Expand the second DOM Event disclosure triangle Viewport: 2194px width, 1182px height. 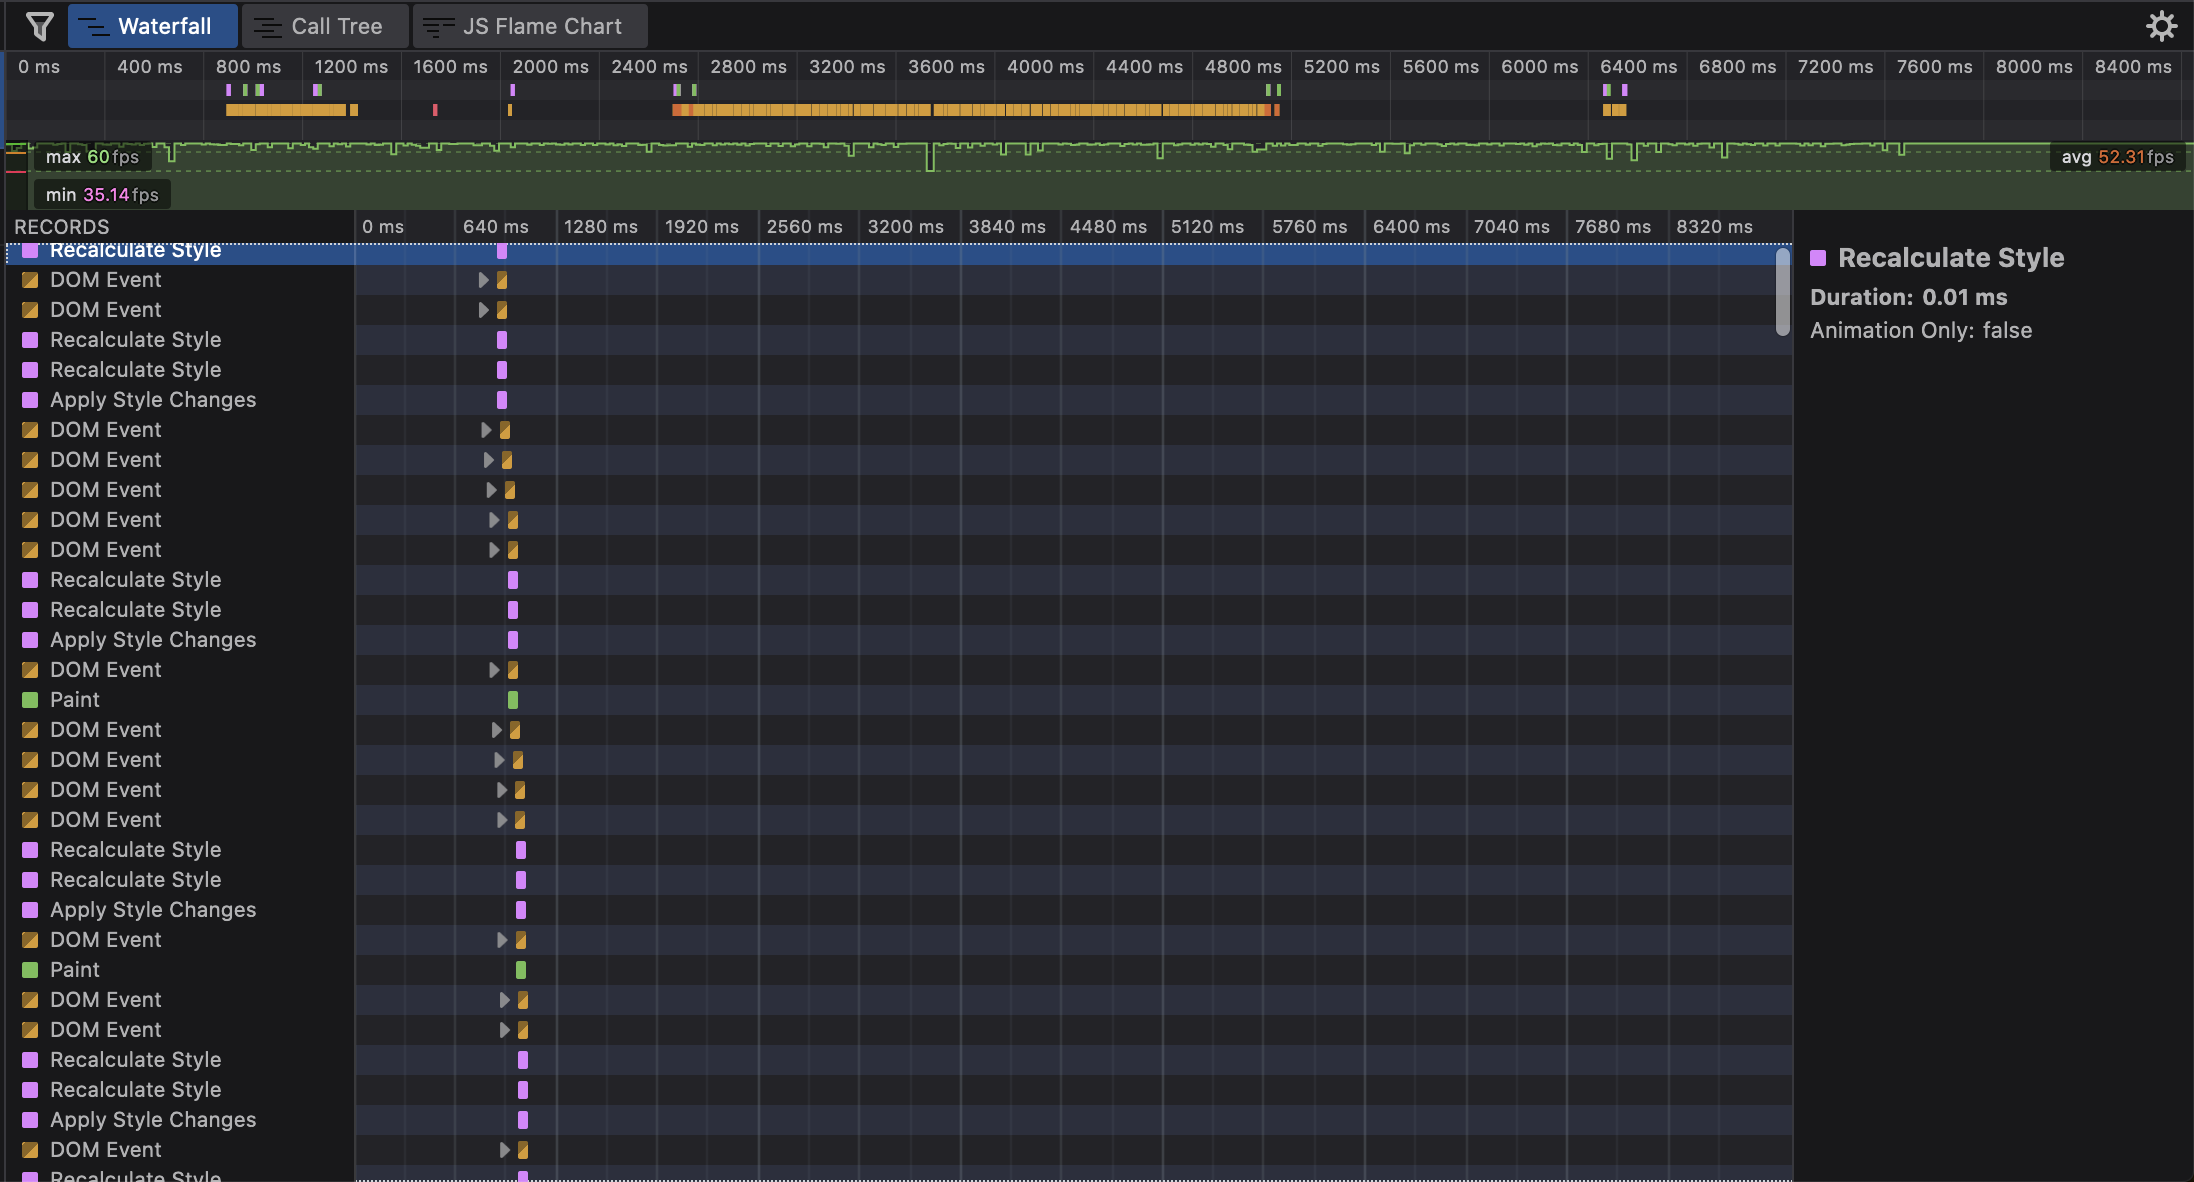click(x=483, y=310)
